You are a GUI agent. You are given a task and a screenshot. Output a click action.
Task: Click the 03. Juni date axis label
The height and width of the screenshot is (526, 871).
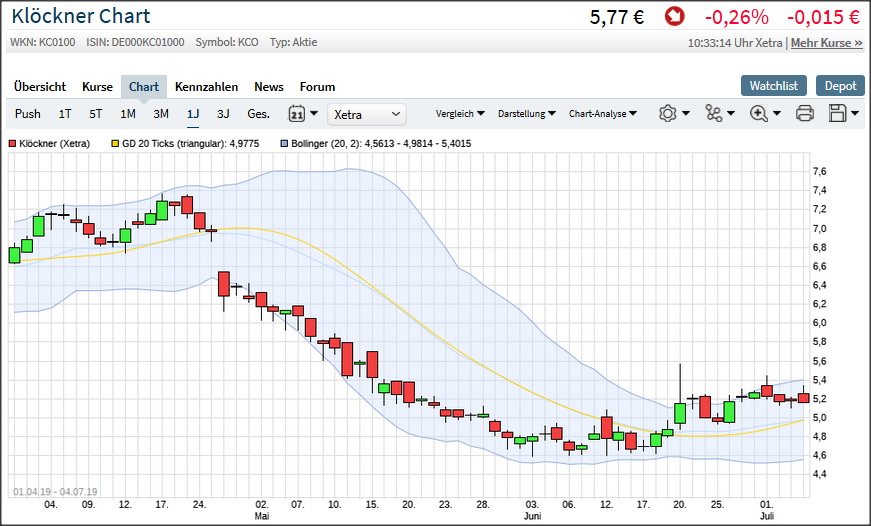click(532, 510)
